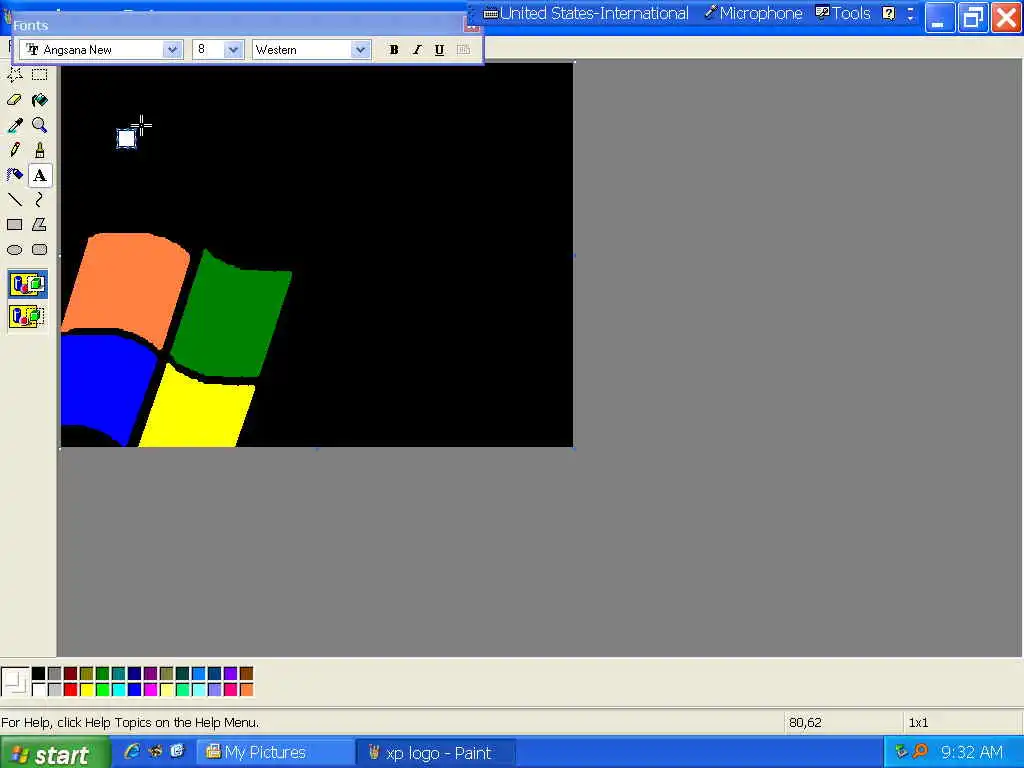
Task: Pick the black color swatch
Action: 39,673
